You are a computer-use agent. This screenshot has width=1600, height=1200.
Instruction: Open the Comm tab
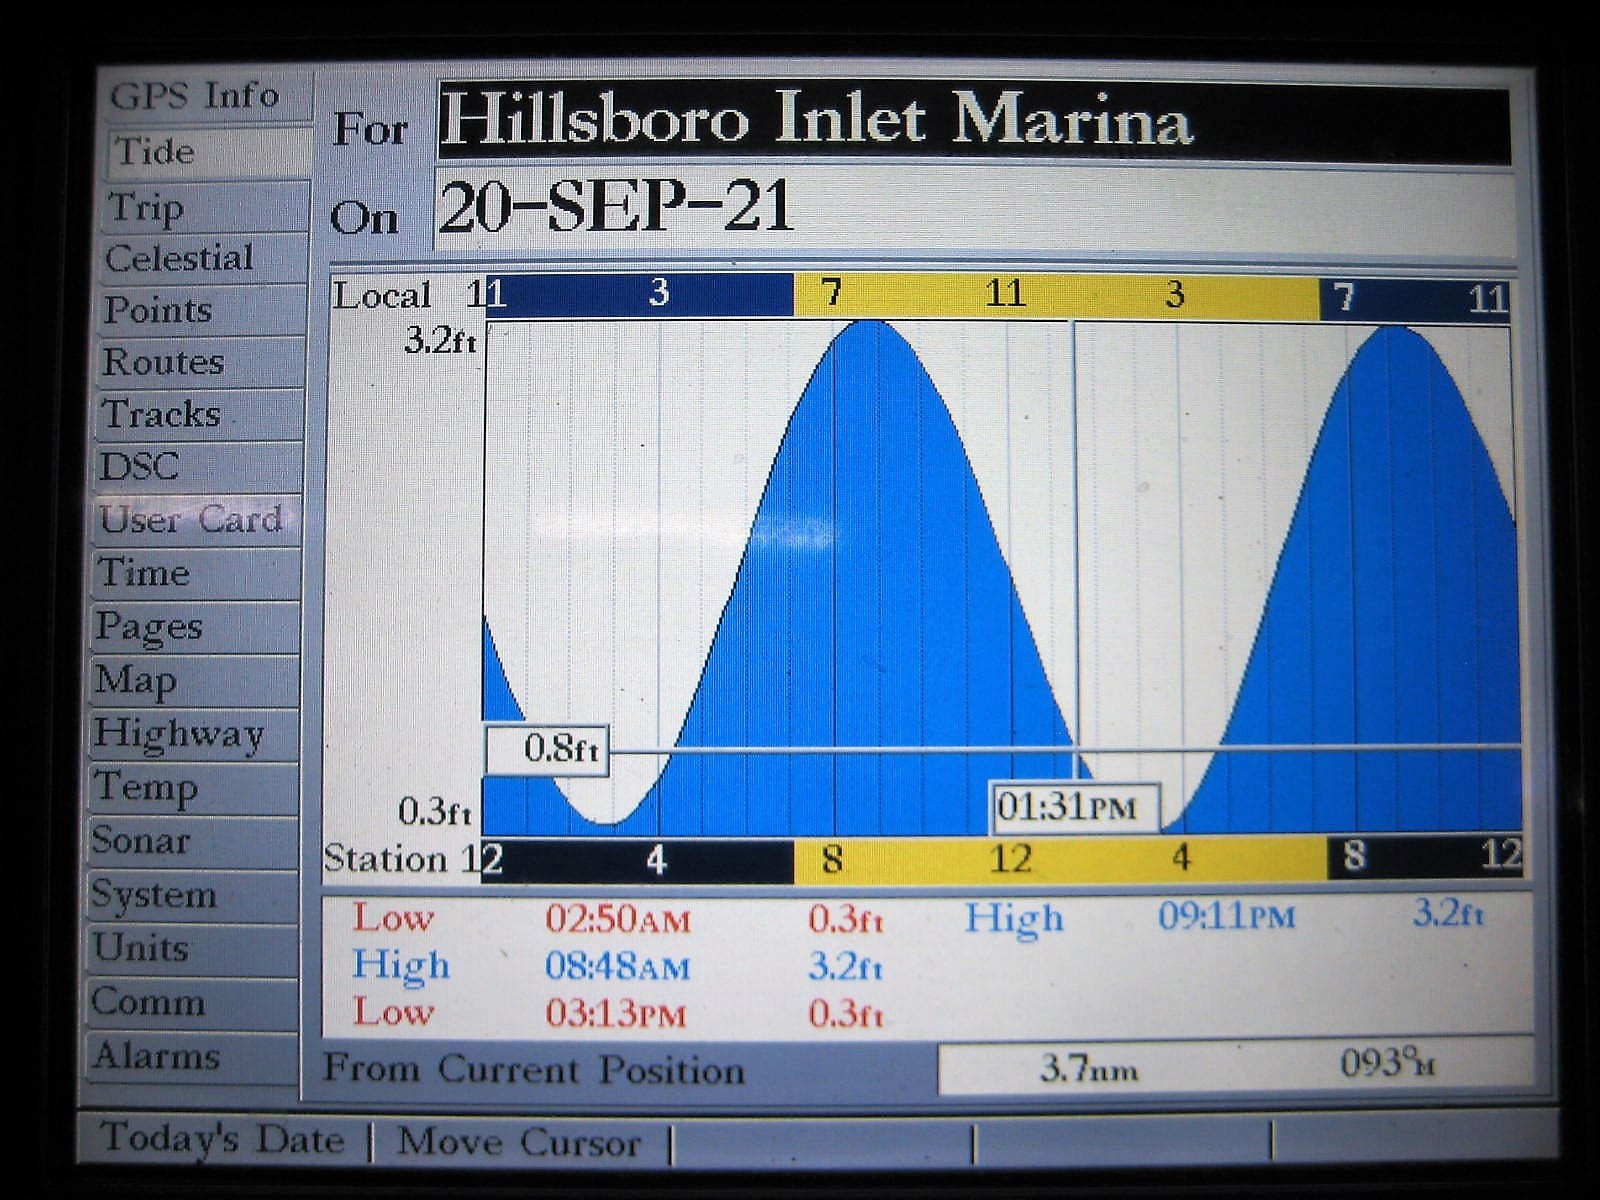[193, 1002]
